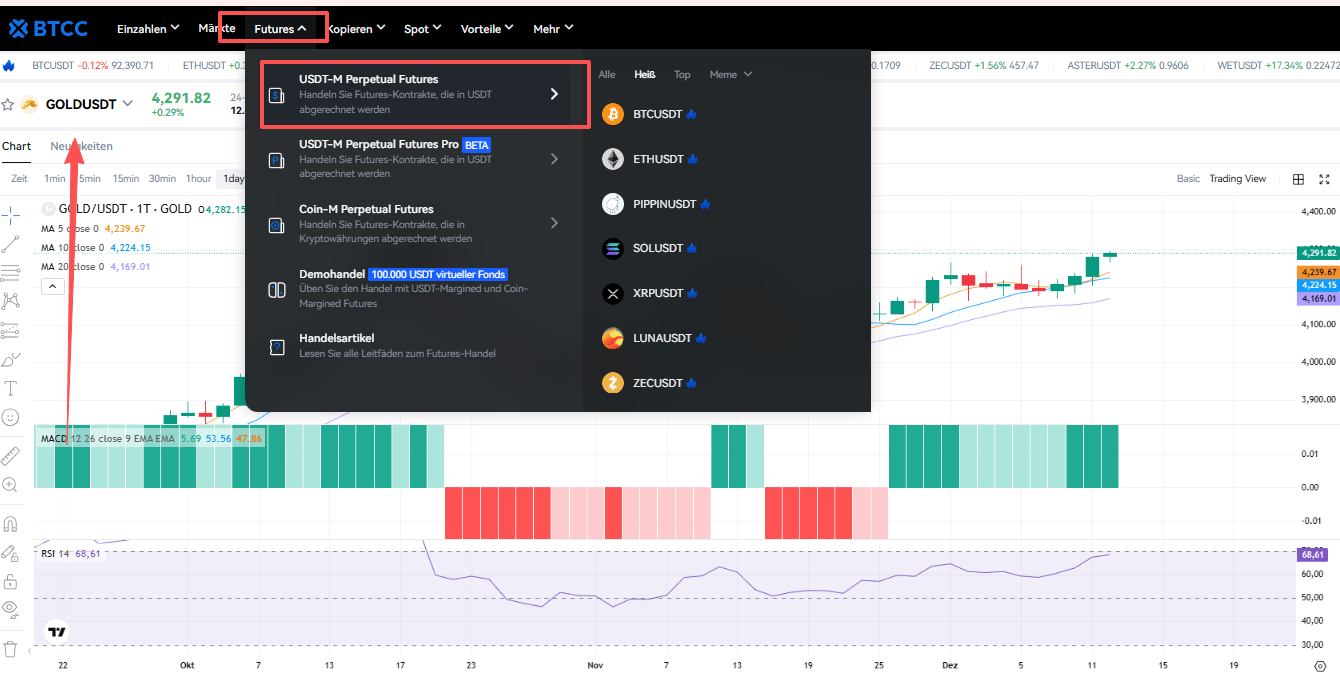Expand the Mehr dropdown menu
Viewport: 1340px width, 676px height.
tap(553, 29)
